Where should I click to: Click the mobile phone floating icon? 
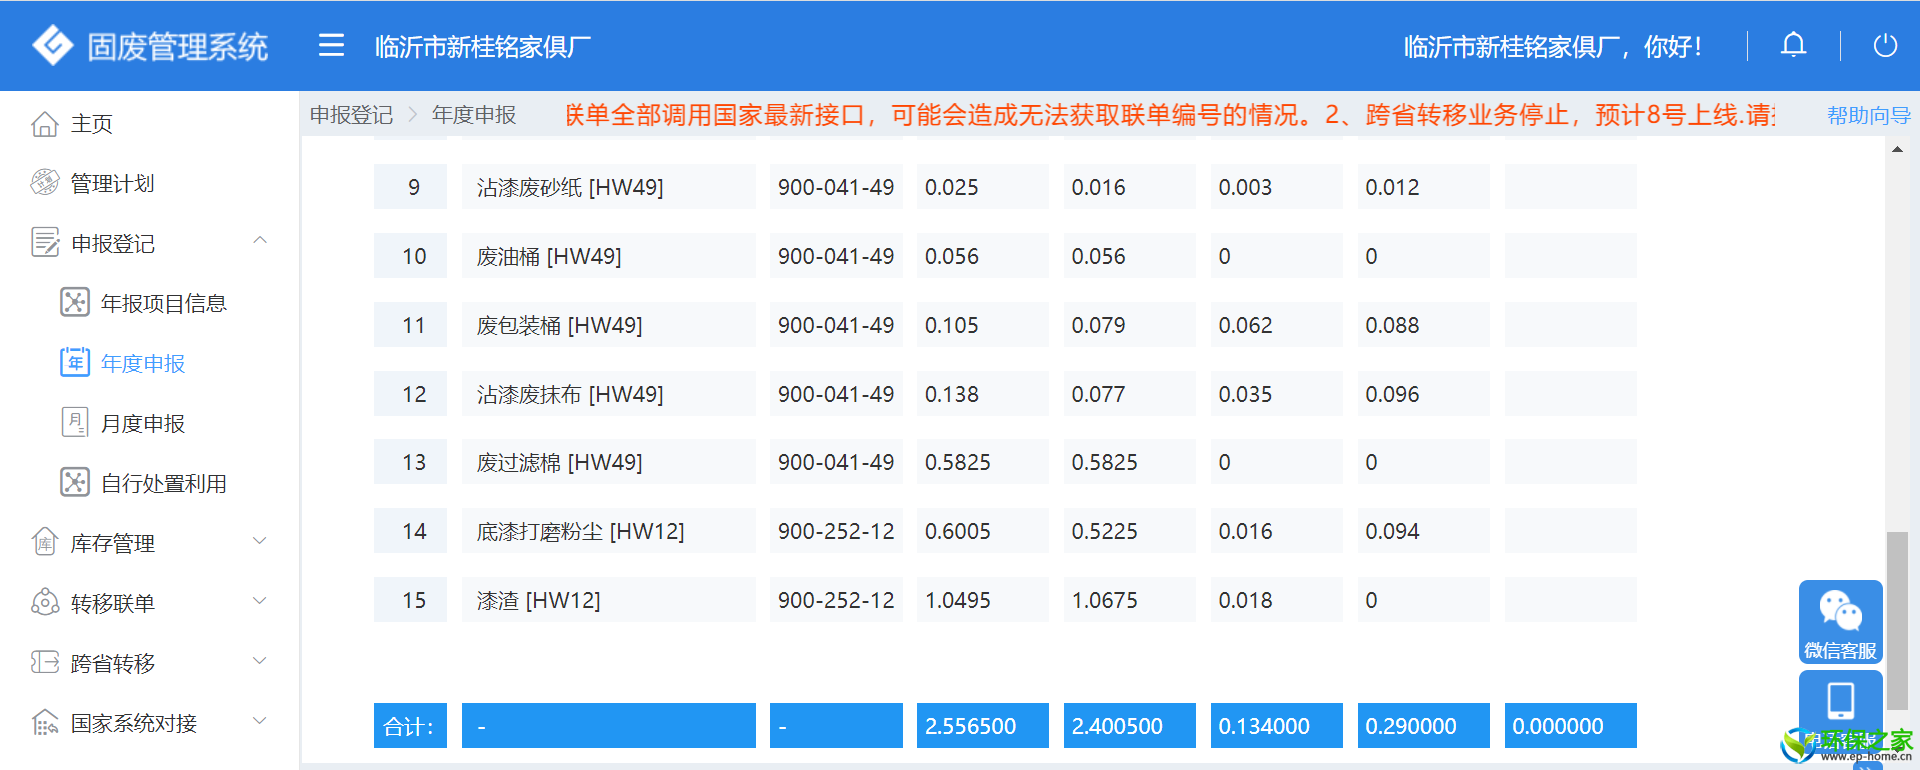1840,701
